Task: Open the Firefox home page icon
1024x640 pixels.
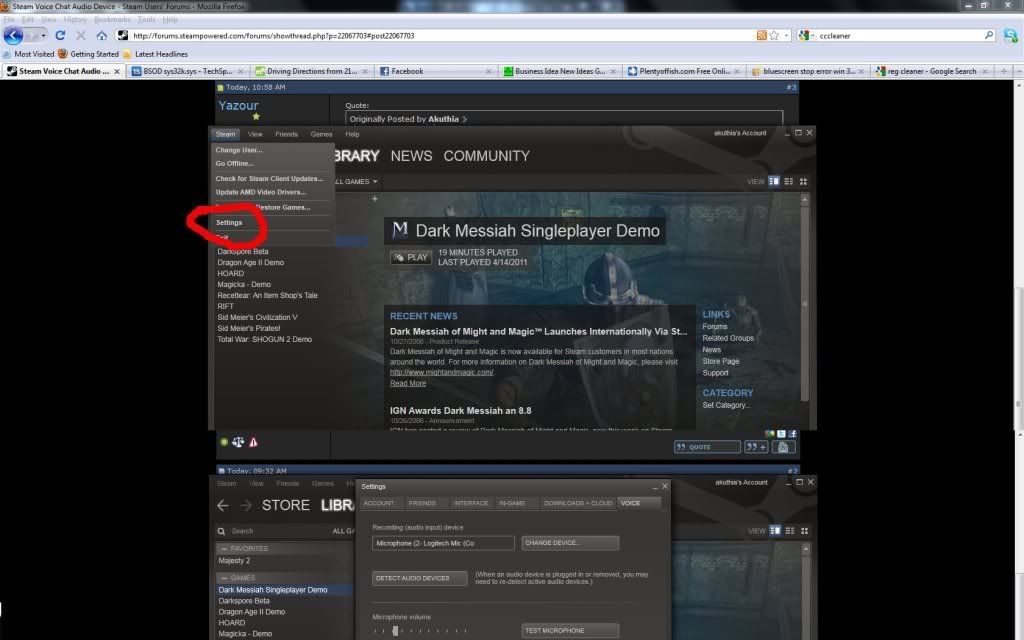Action: click(x=101, y=35)
